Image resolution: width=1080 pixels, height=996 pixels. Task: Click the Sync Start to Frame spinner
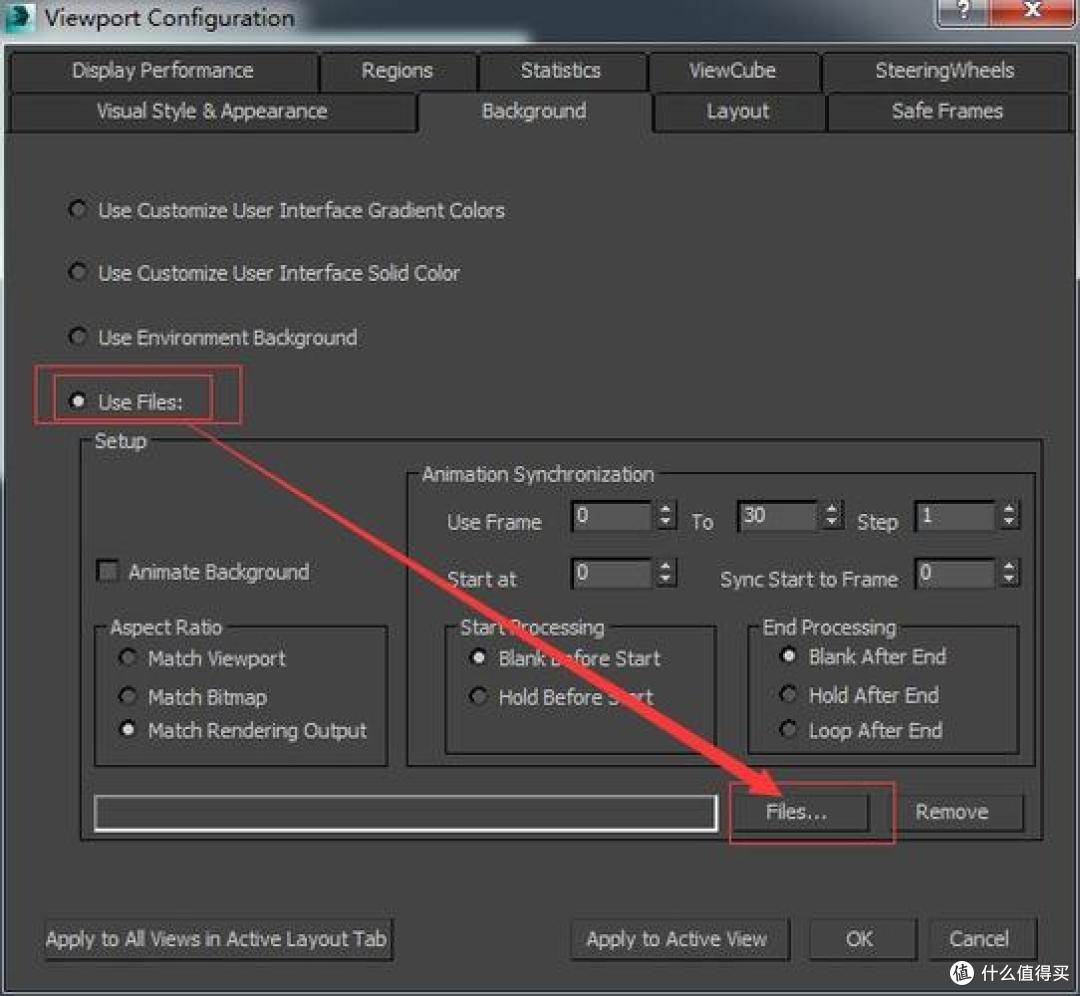pos(1009,573)
